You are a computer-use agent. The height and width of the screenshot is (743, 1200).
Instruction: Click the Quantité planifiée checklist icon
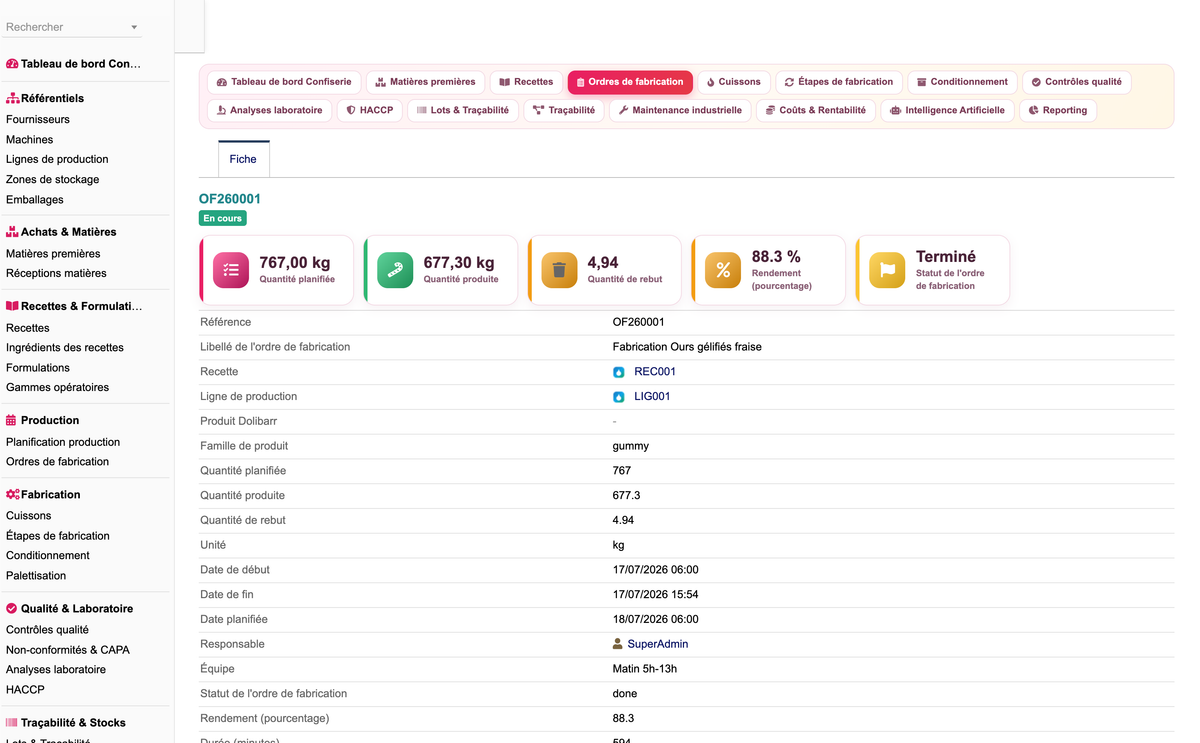231,270
